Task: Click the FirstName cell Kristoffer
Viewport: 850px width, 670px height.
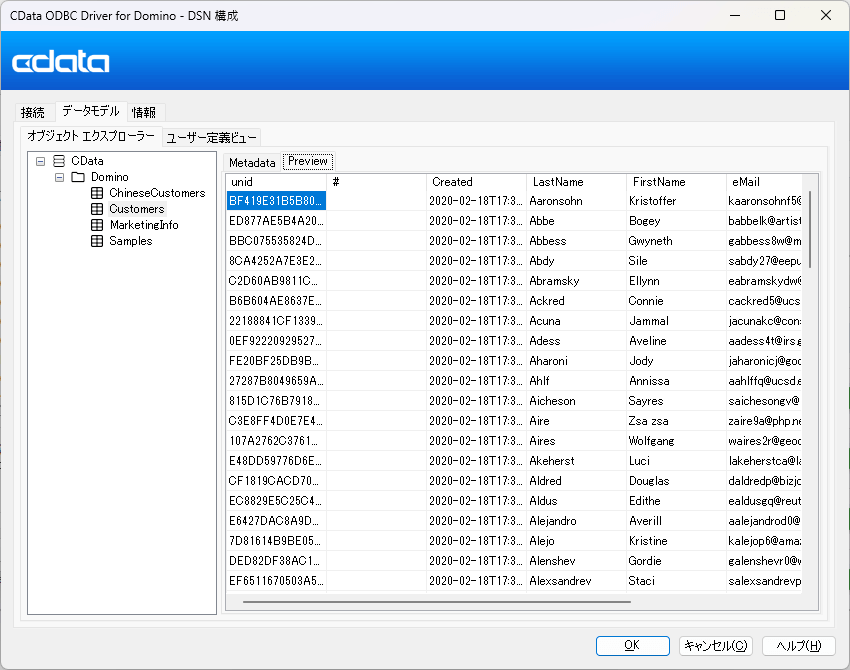Action: (x=676, y=201)
